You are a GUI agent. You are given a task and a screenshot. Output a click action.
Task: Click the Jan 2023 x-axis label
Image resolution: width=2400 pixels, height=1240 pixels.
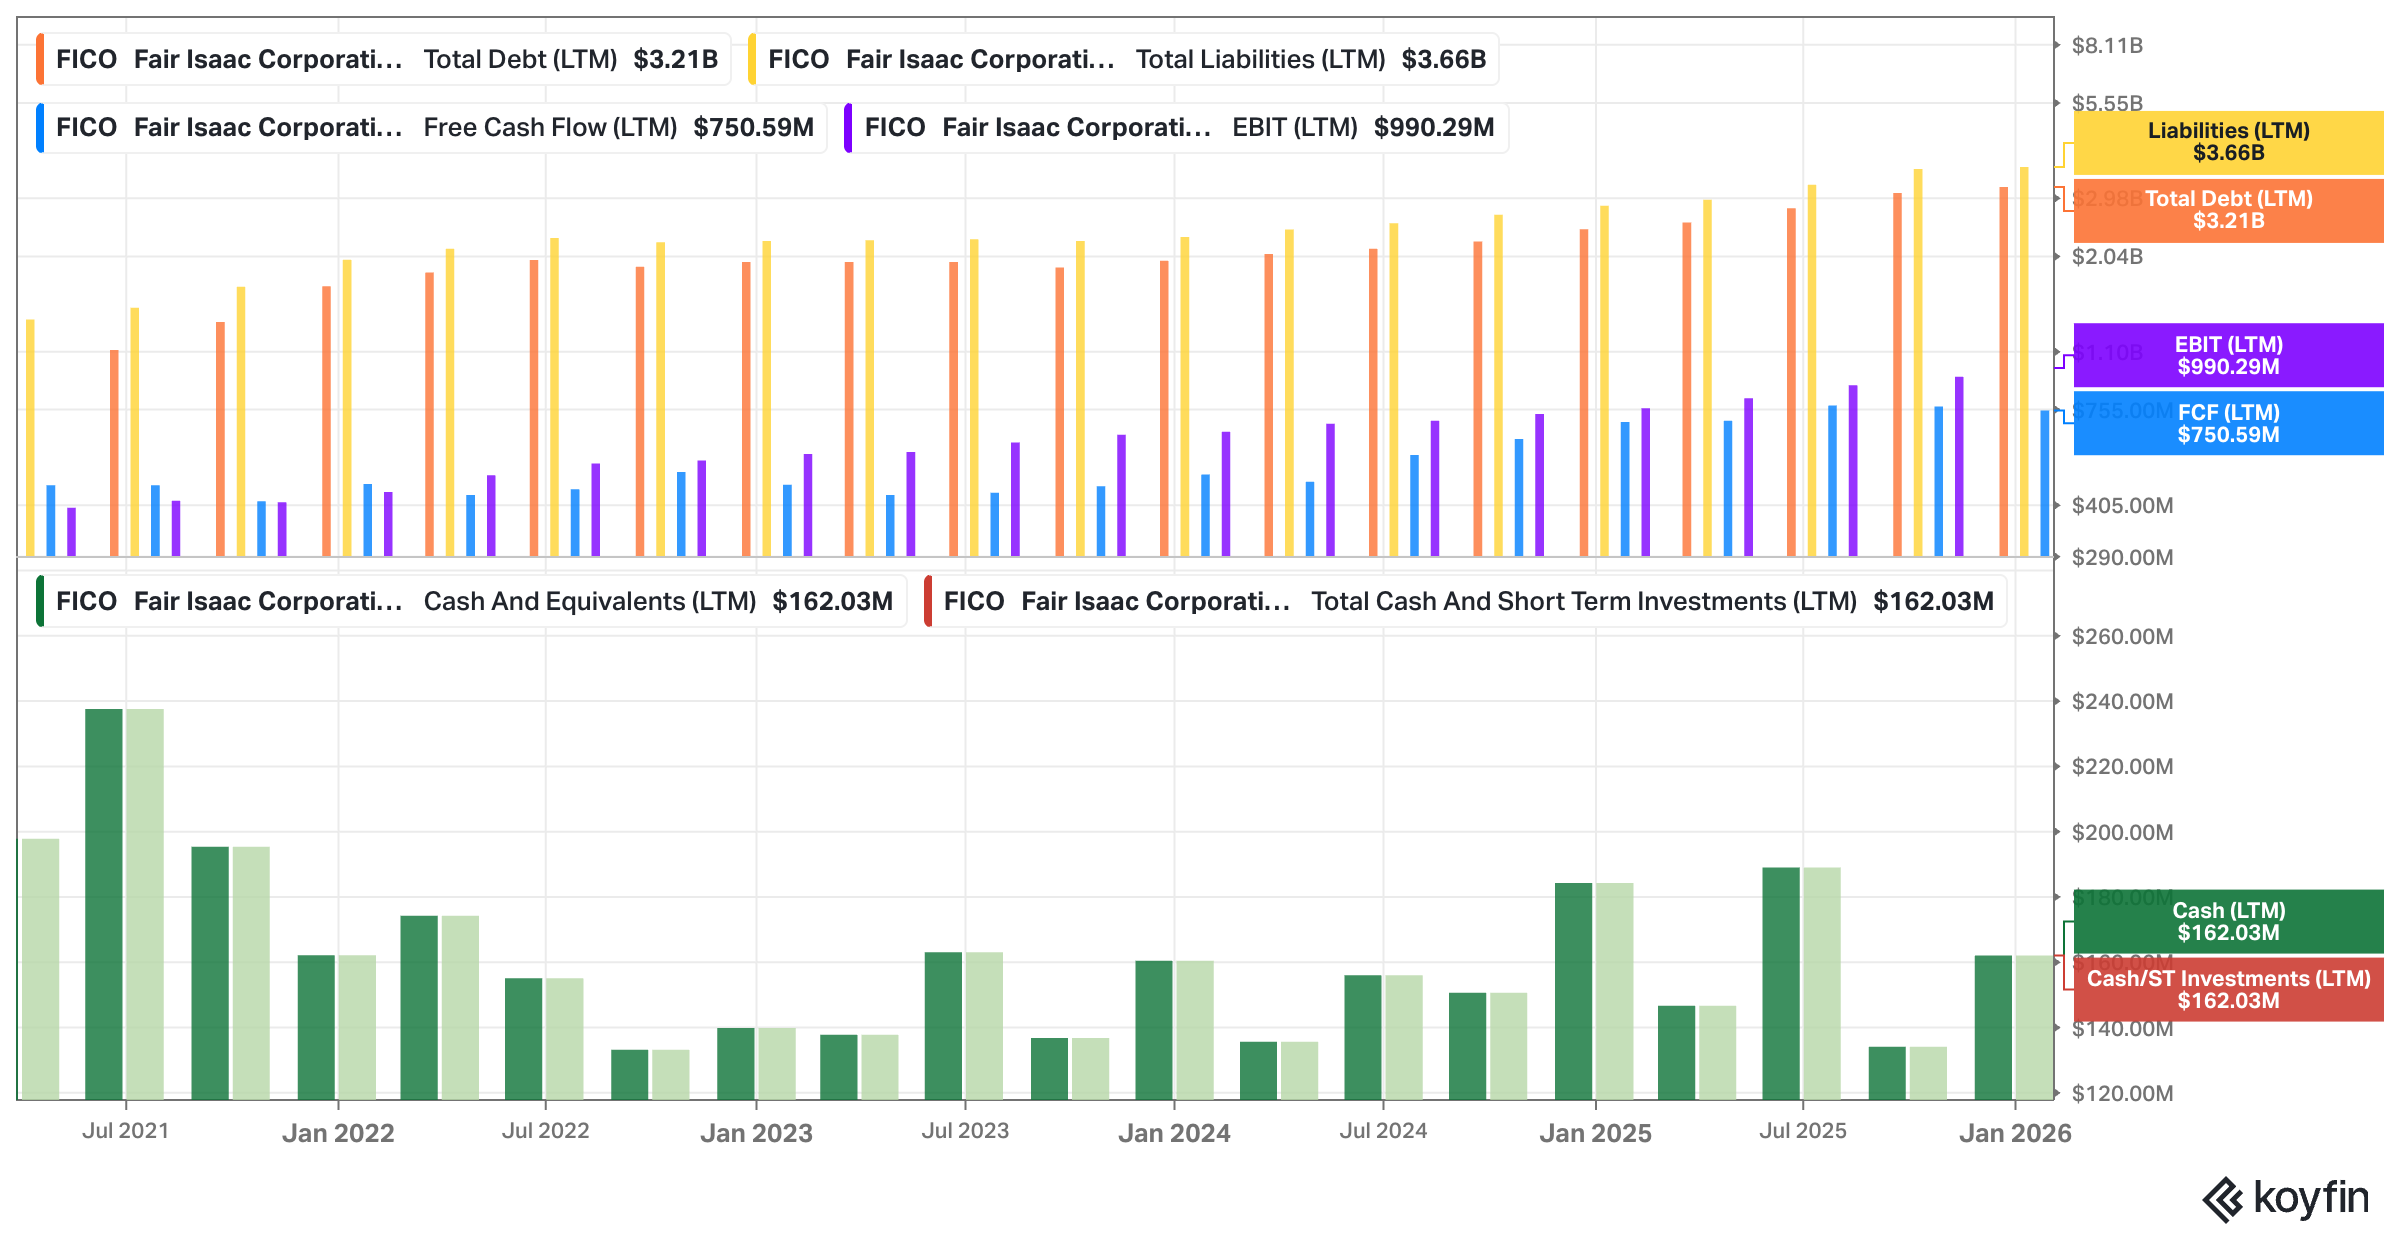[757, 1133]
